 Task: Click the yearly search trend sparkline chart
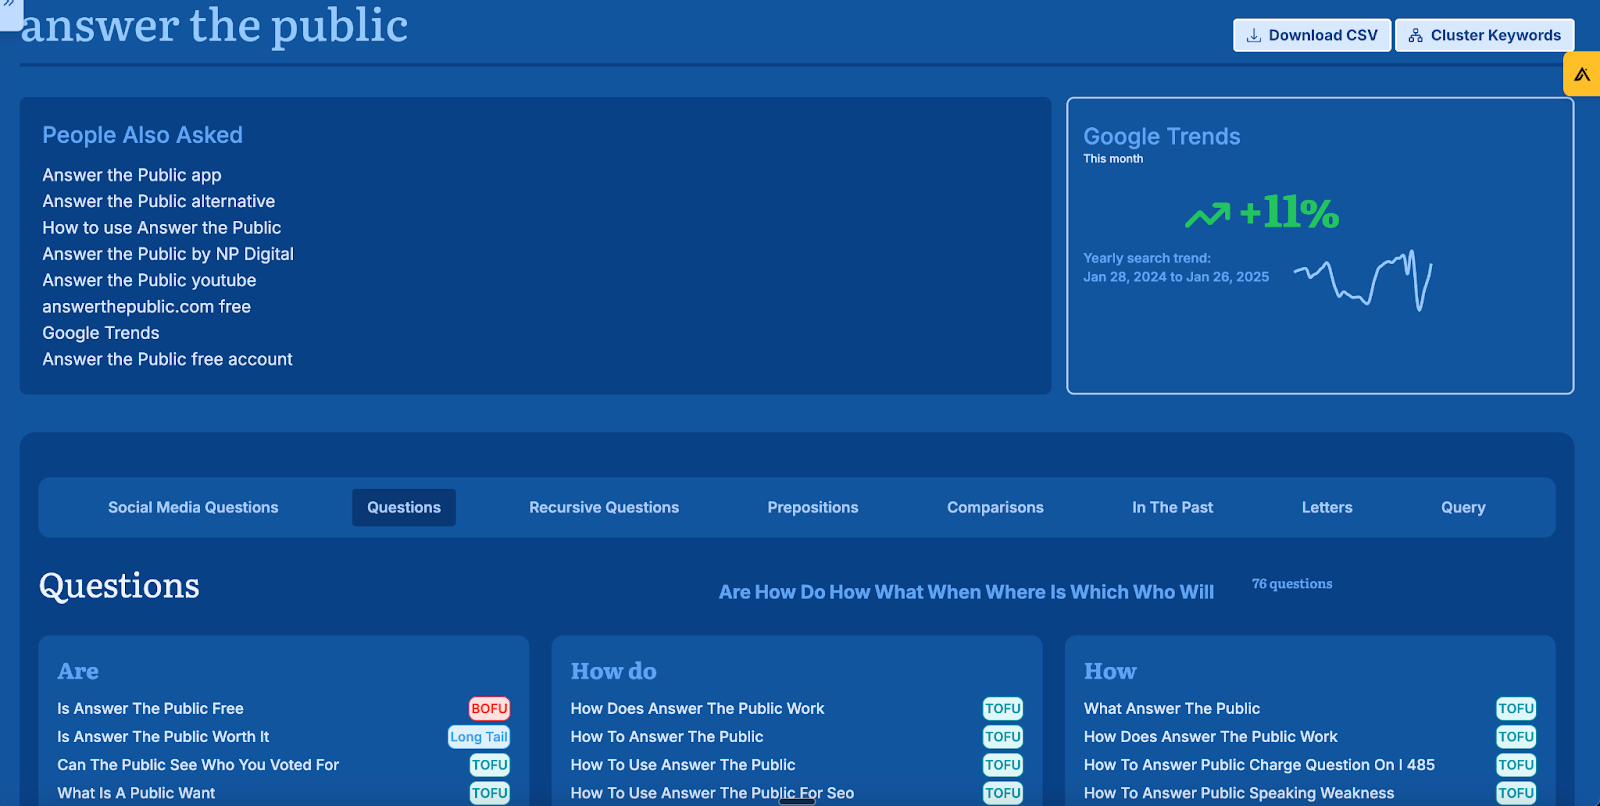(1363, 279)
